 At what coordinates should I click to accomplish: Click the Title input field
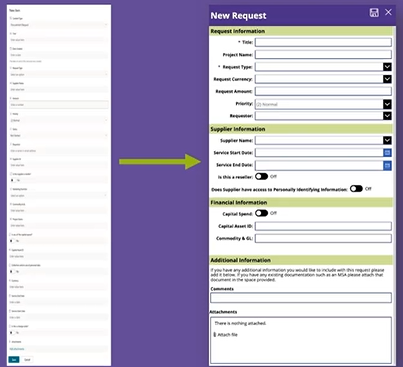click(x=323, y=42)
